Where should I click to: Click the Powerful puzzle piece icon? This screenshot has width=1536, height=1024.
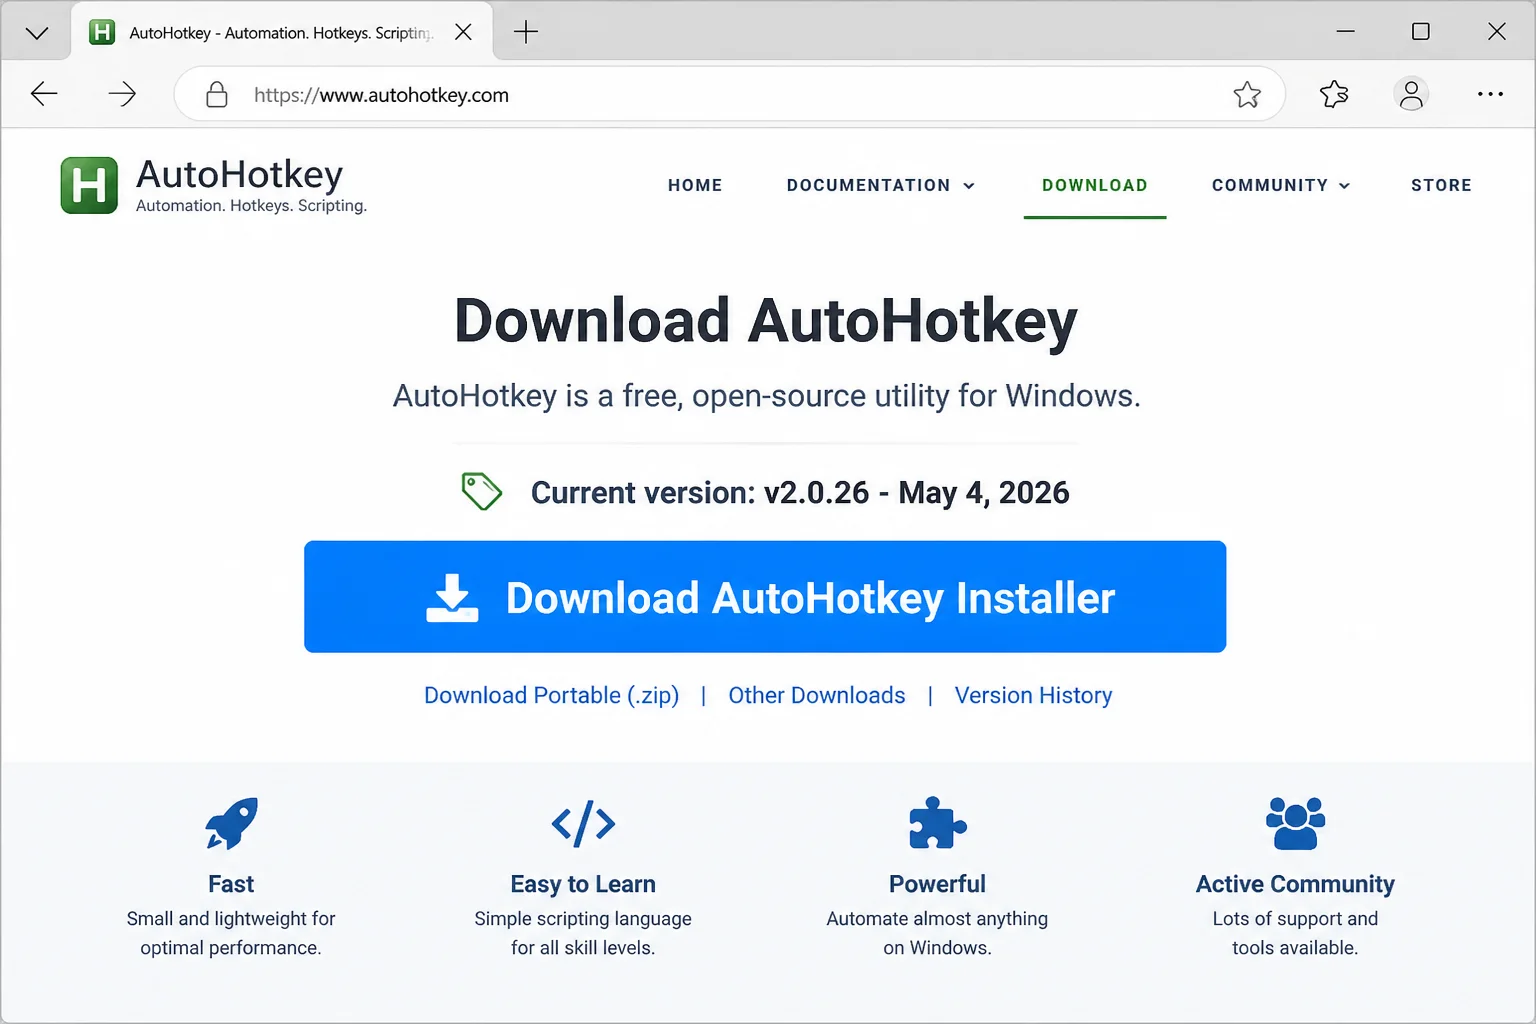point(937,823)
